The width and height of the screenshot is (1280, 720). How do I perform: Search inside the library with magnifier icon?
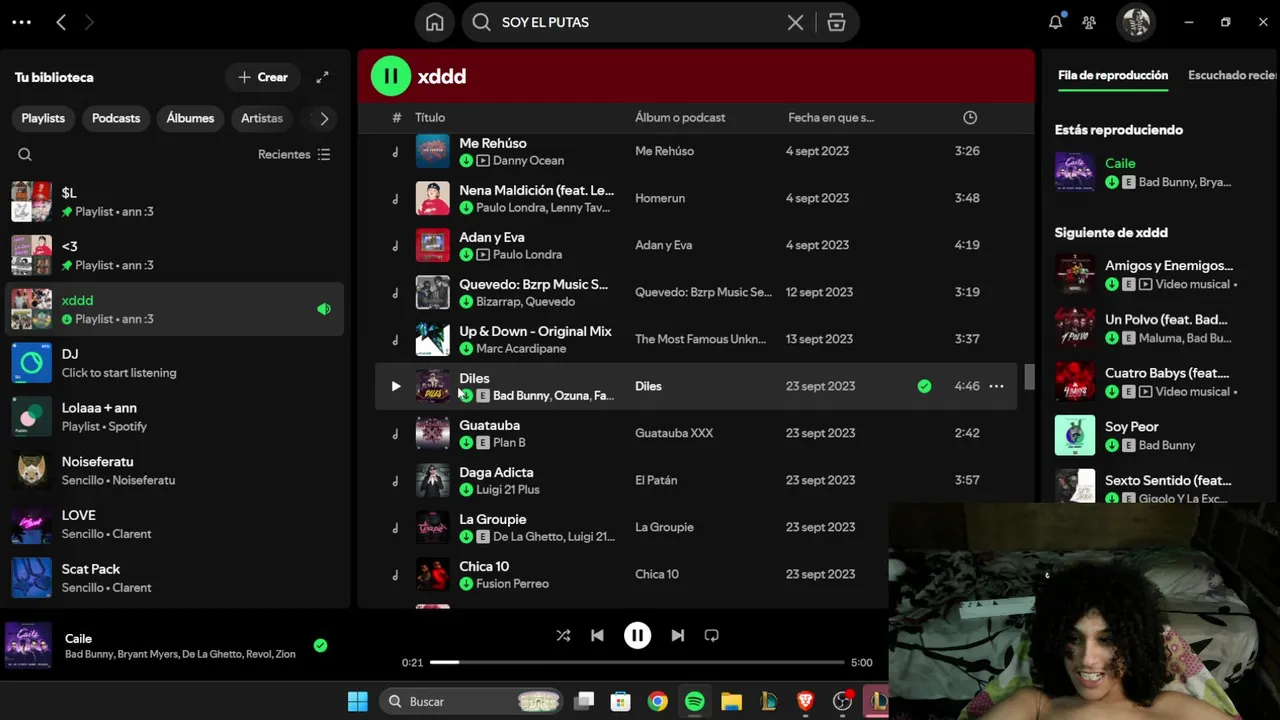(x=25, y=155)
